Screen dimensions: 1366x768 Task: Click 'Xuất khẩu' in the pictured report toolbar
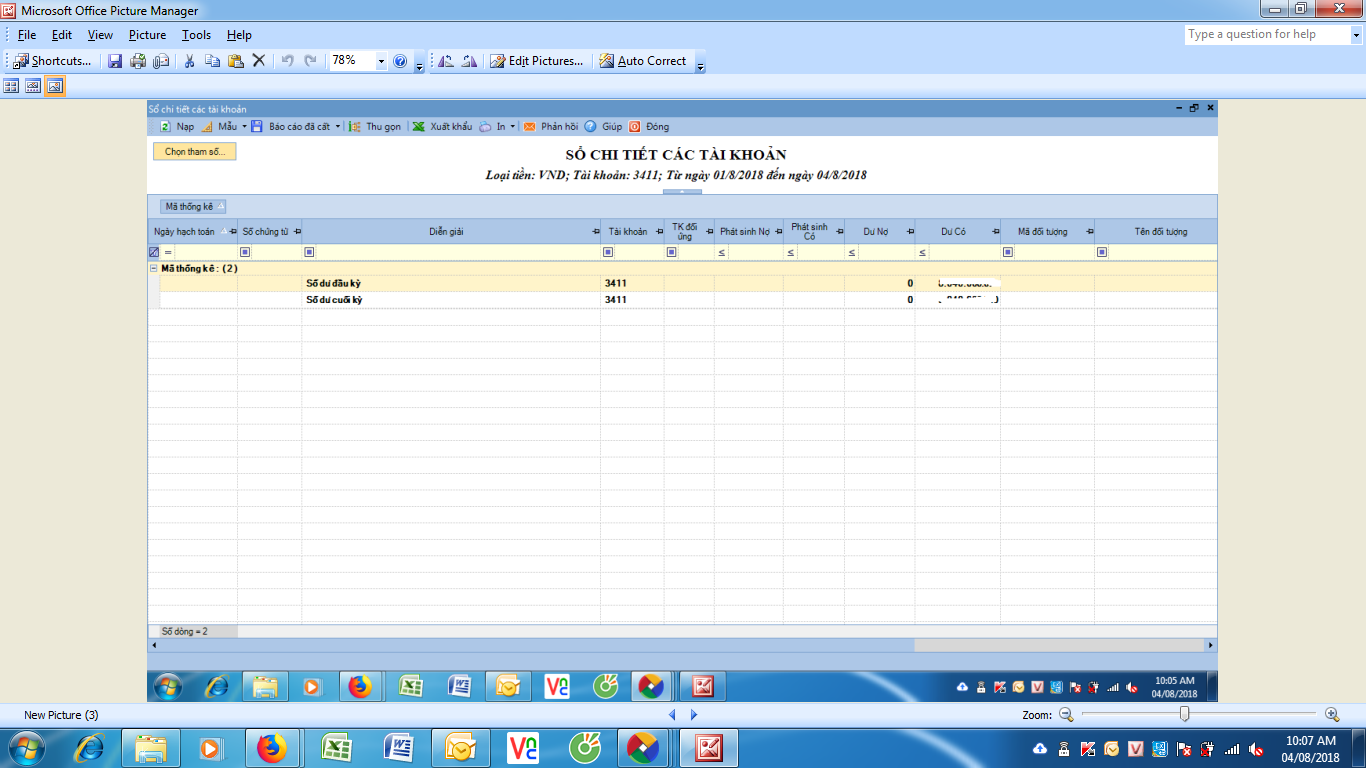[x=443, y=127]
